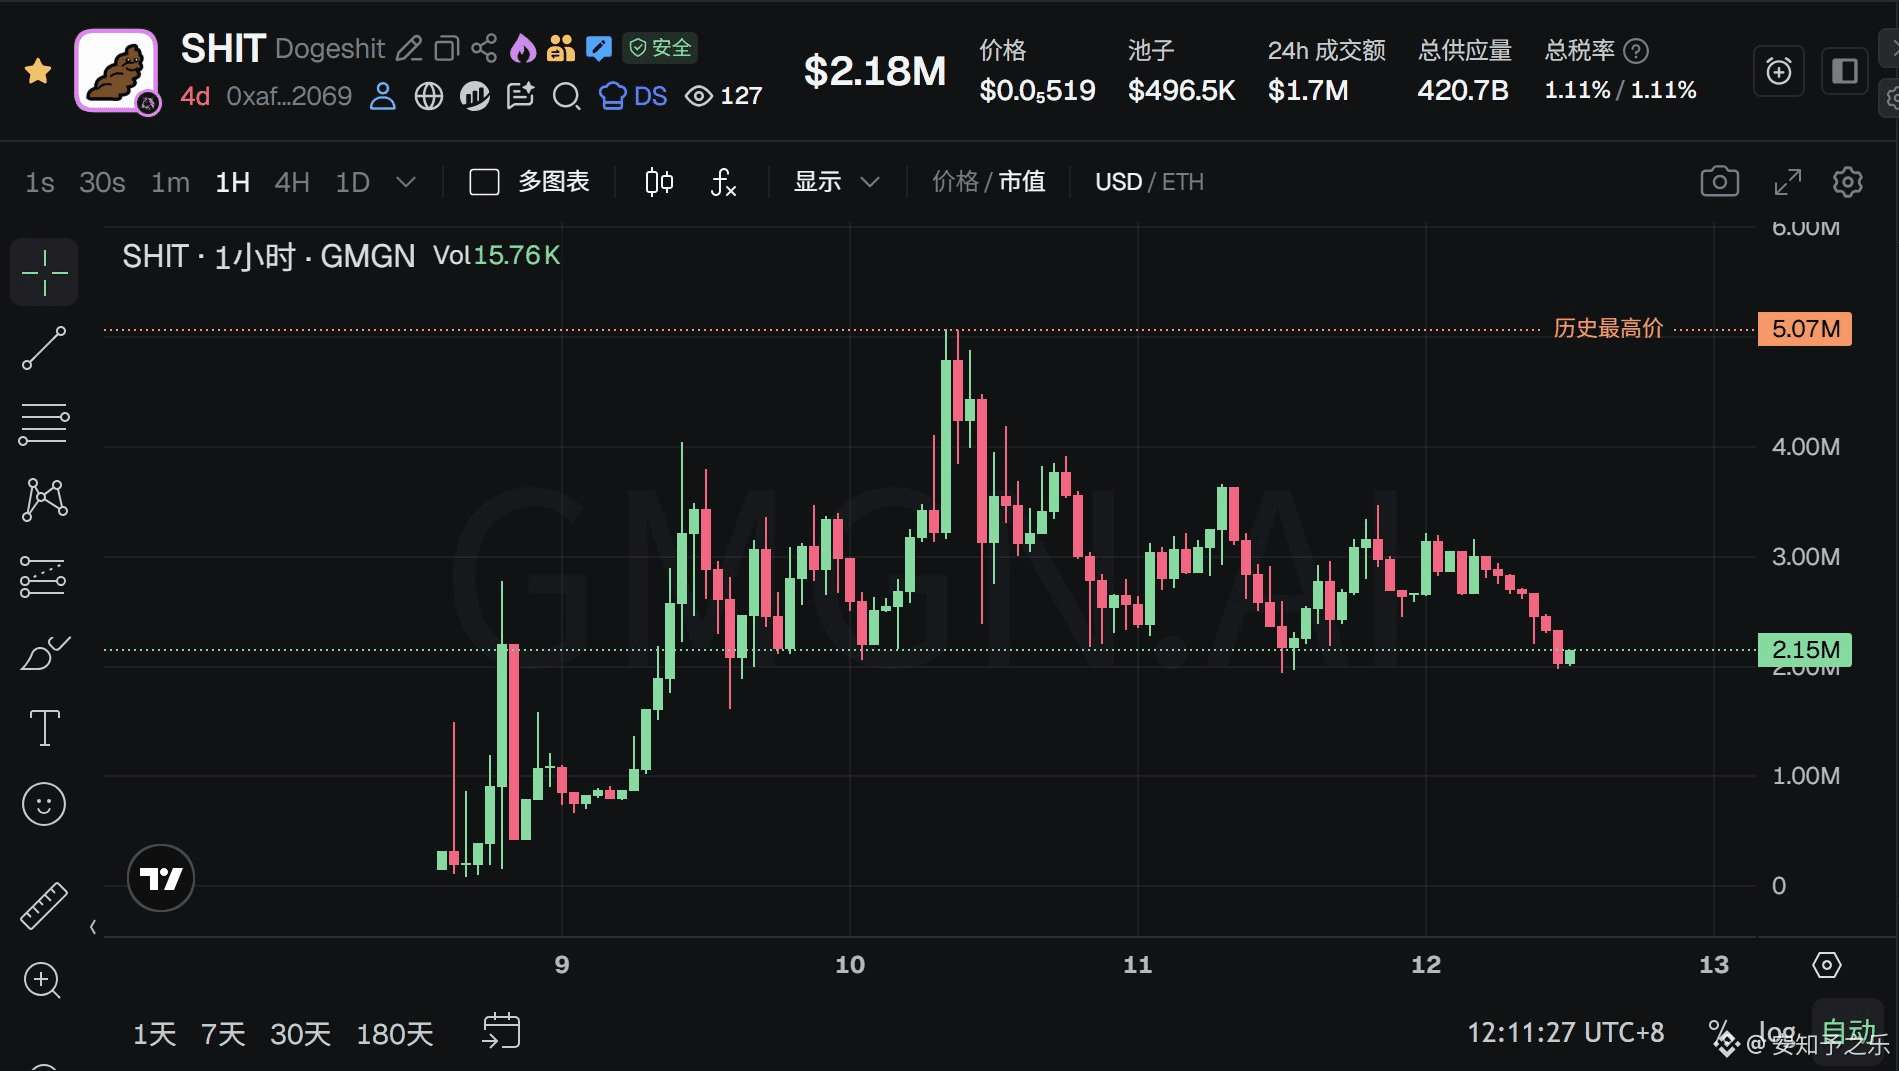Viewport: 1899px width, 1071px height.
Task: Expand the chart to fullscreen
Action: 1787,182
